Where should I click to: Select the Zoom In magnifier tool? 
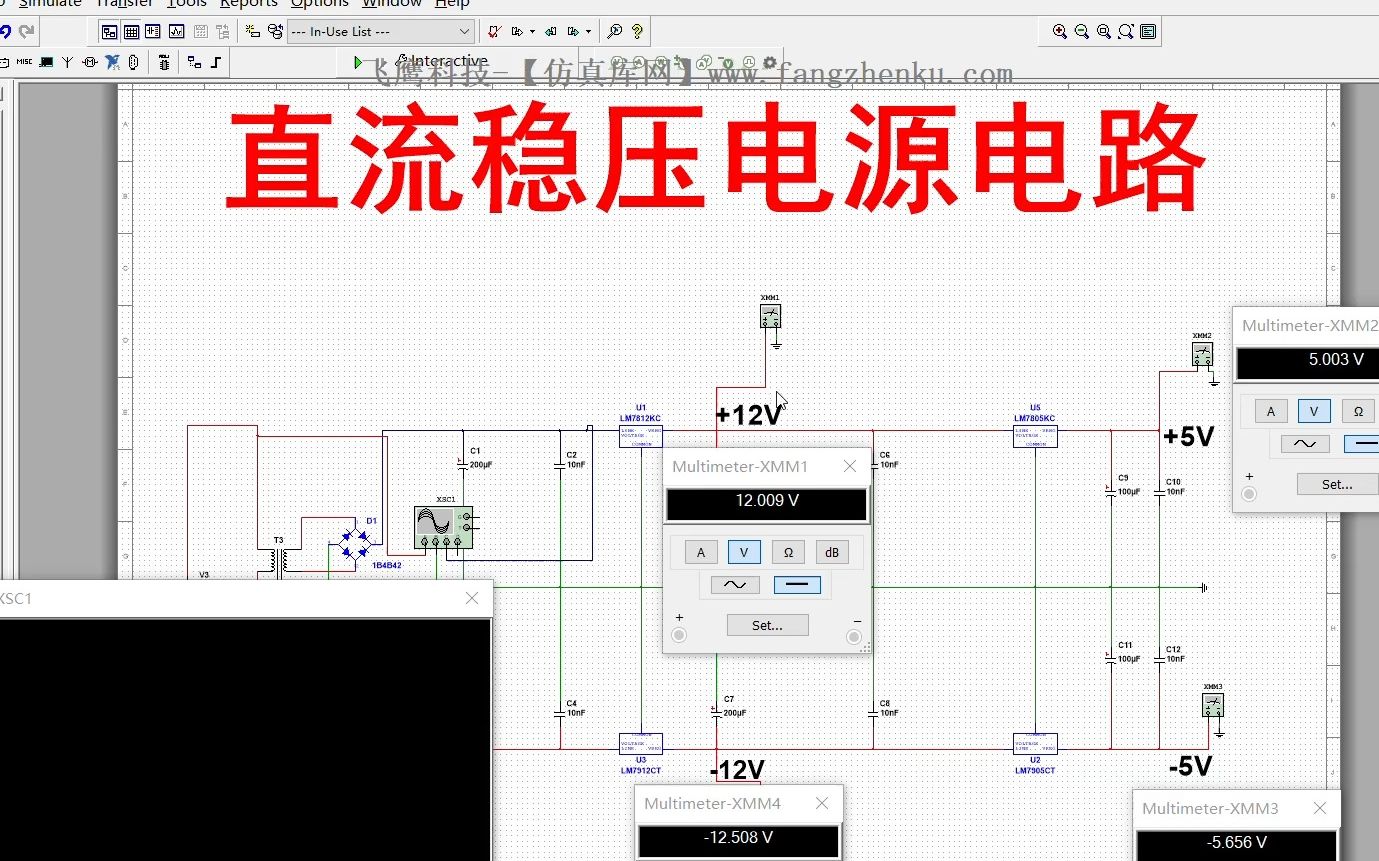(1059, 31)
